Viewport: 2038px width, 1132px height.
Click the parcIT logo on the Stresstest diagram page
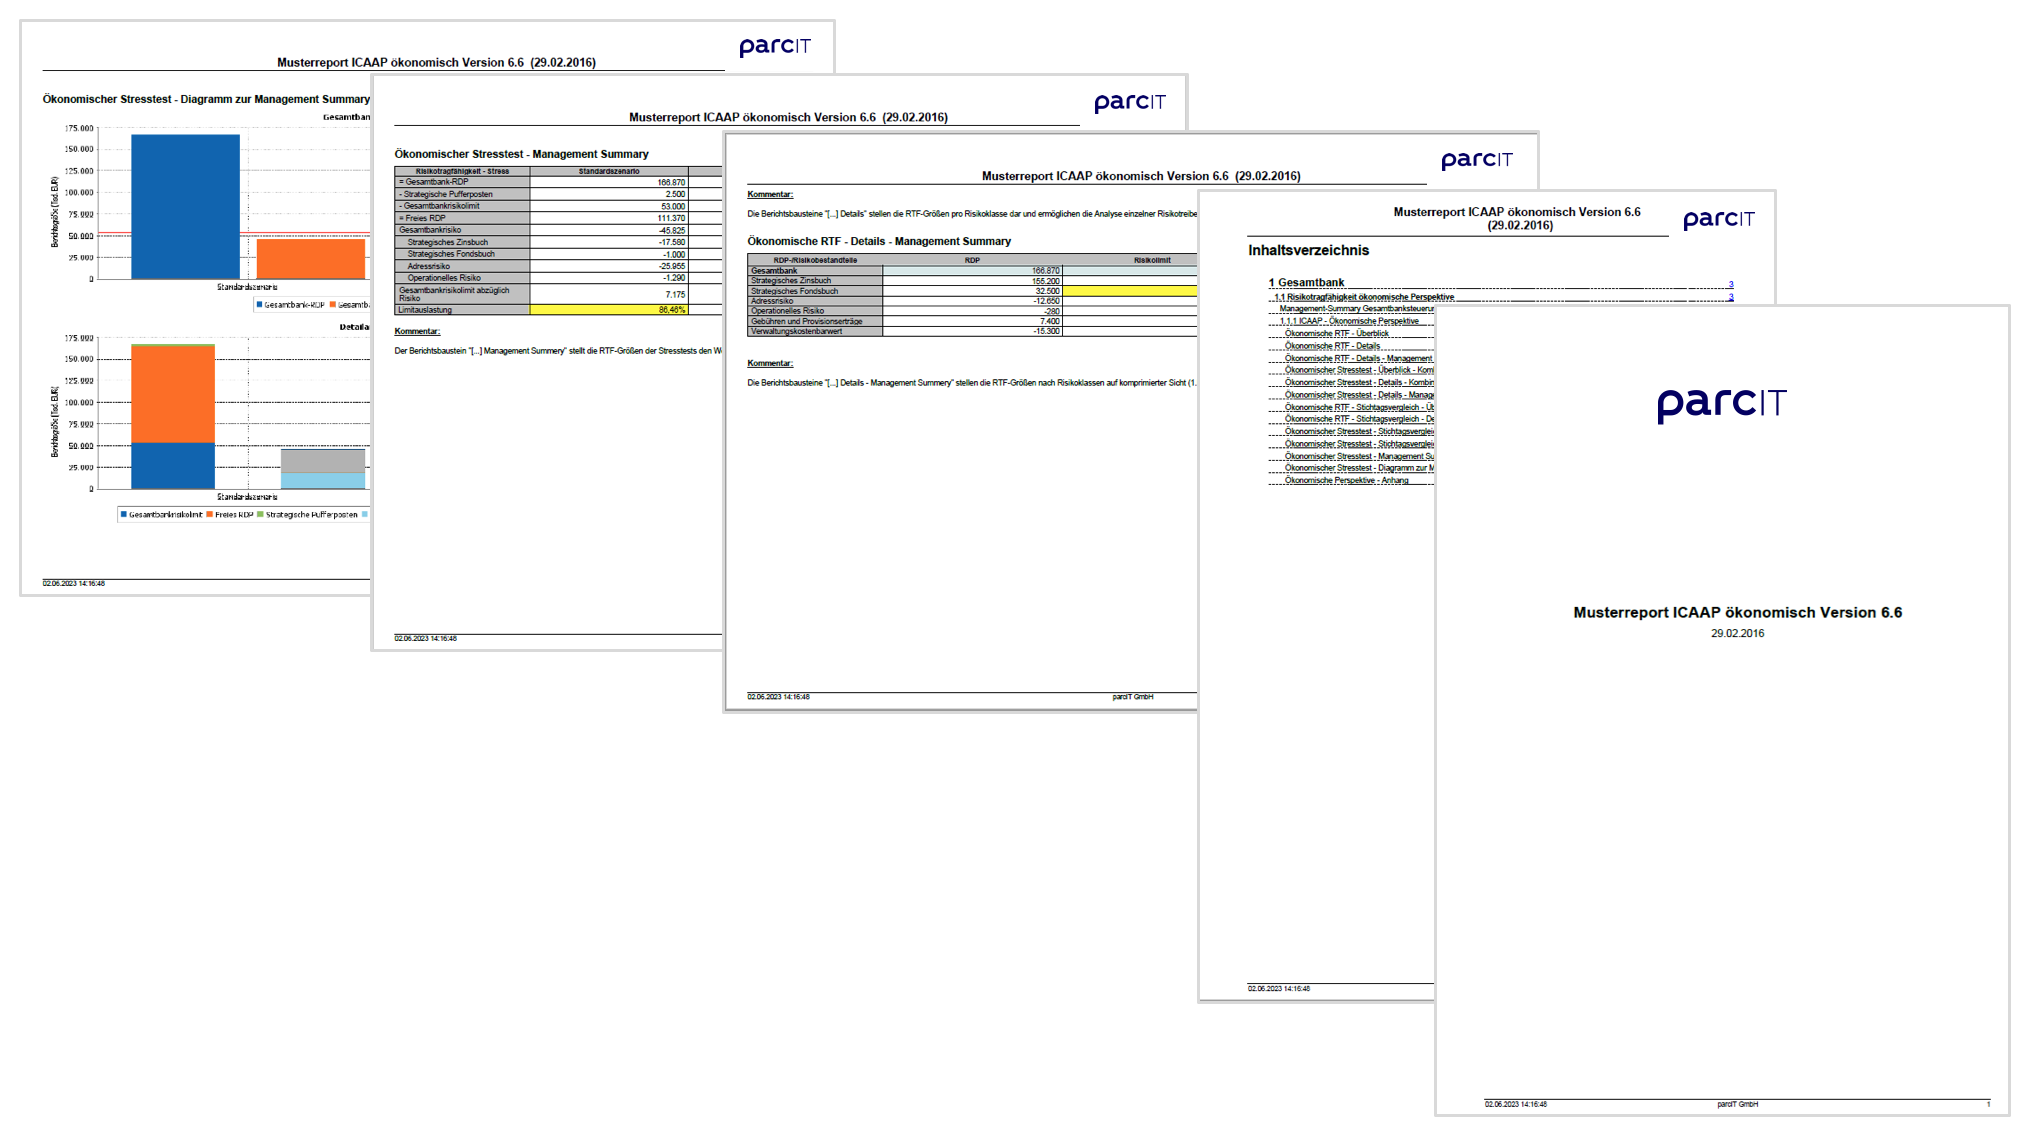pos(775,47)
